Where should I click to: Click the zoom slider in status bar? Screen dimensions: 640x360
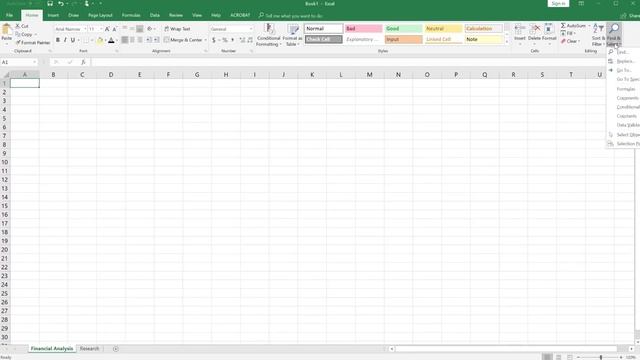click(x=600, y=357)
